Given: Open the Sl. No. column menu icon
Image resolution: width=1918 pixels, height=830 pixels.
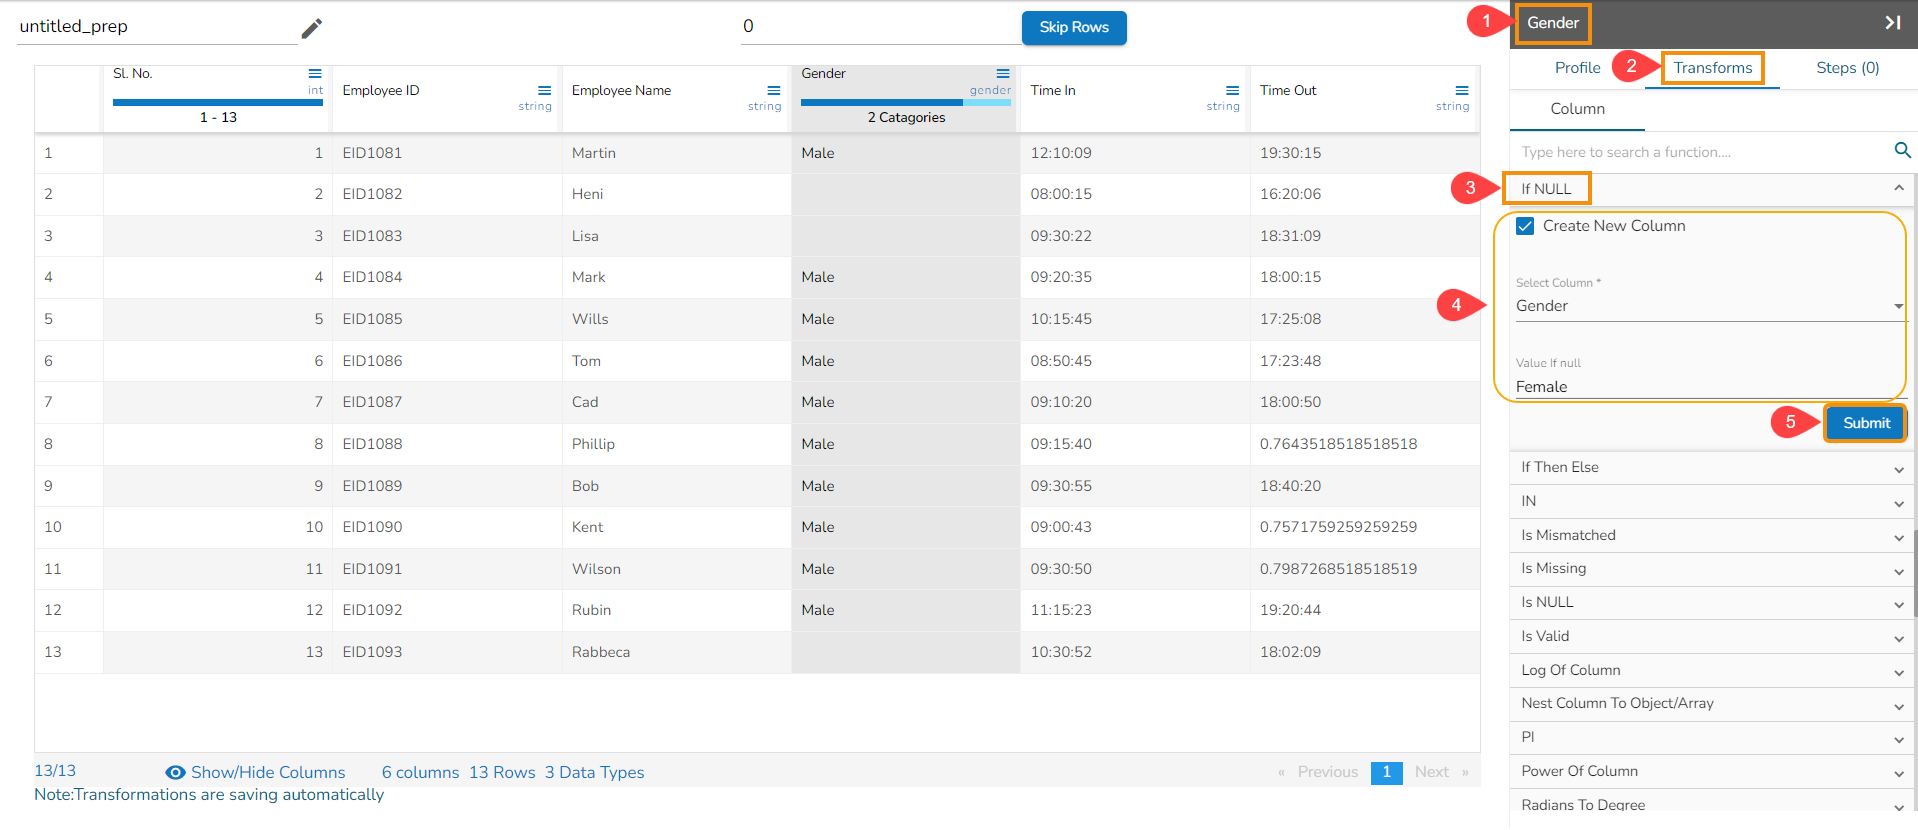Looking at the screenshot, I should click(315, 74).
